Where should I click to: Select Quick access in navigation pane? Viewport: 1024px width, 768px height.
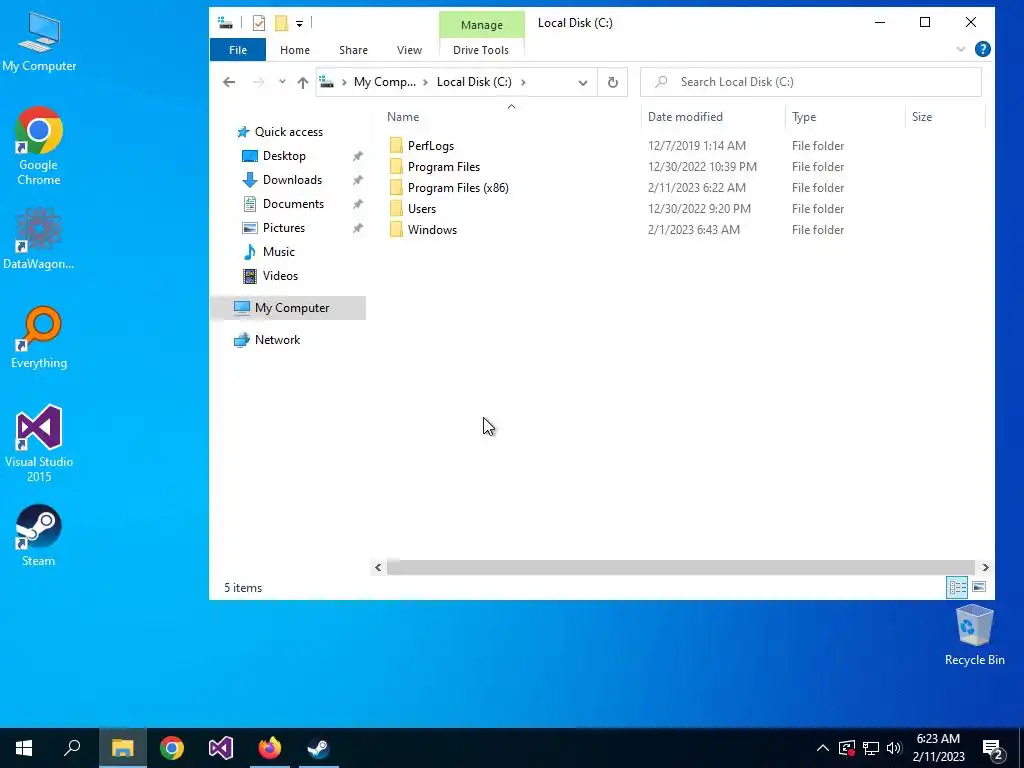click(x=289, y=132)
